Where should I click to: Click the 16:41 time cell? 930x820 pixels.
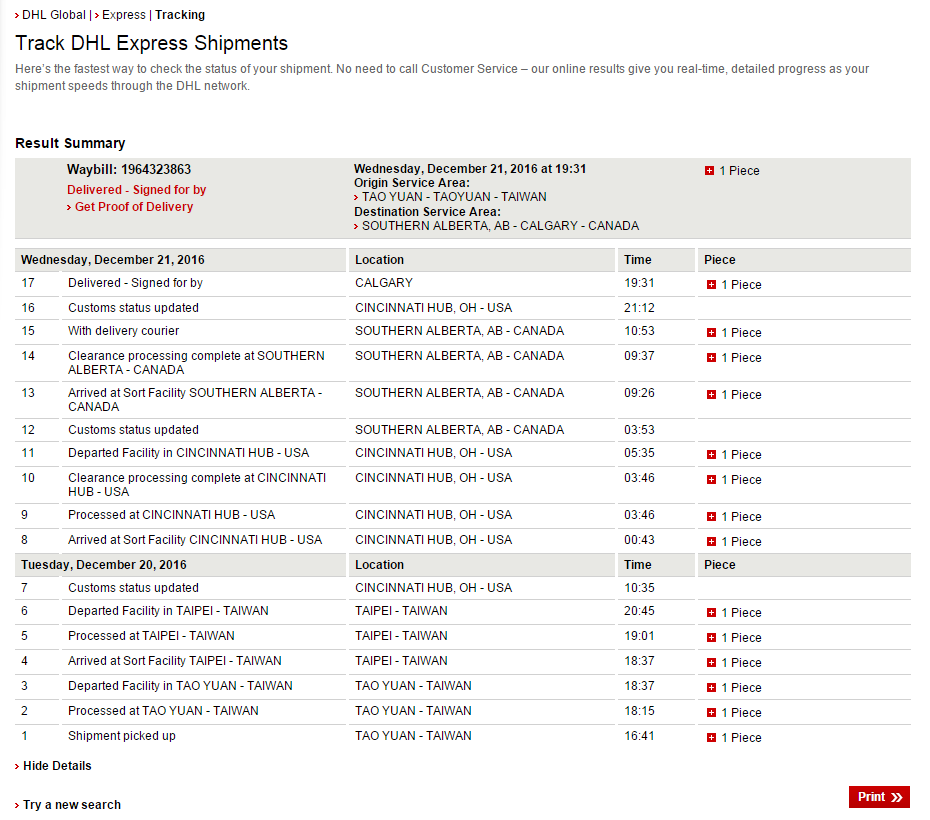(639, 736)
